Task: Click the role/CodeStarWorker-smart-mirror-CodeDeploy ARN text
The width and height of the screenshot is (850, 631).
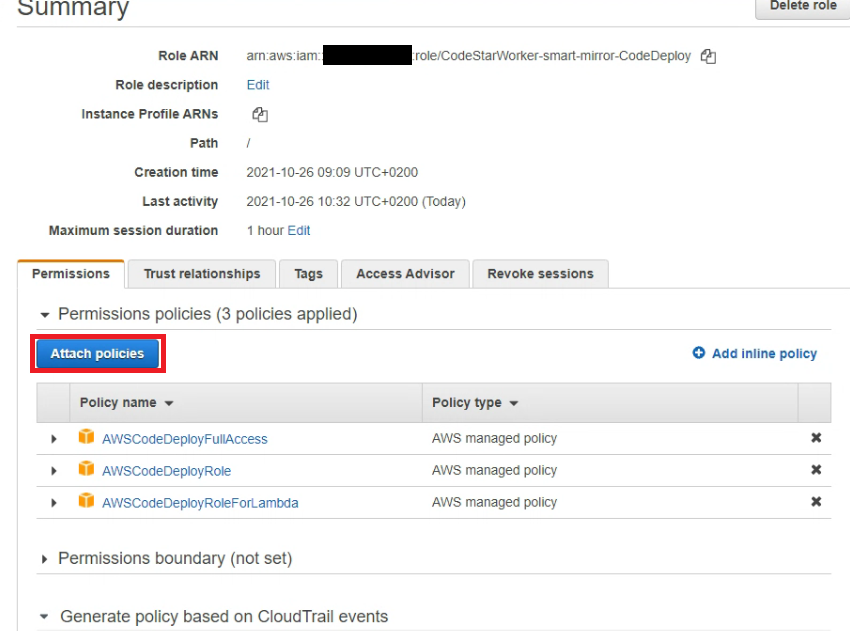Action: [x=553, y=56]
